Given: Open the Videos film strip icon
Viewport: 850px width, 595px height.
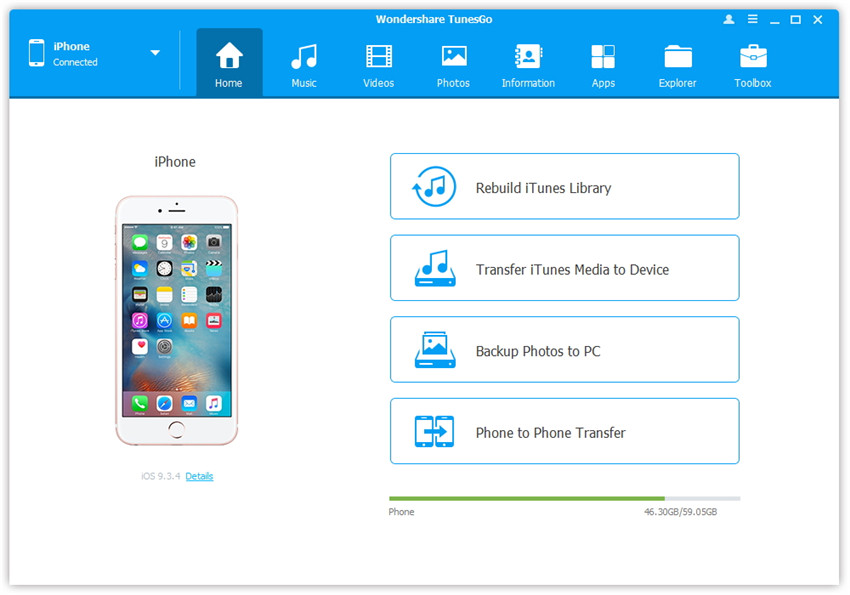Looking at the screenshot, I should [378, 58].
